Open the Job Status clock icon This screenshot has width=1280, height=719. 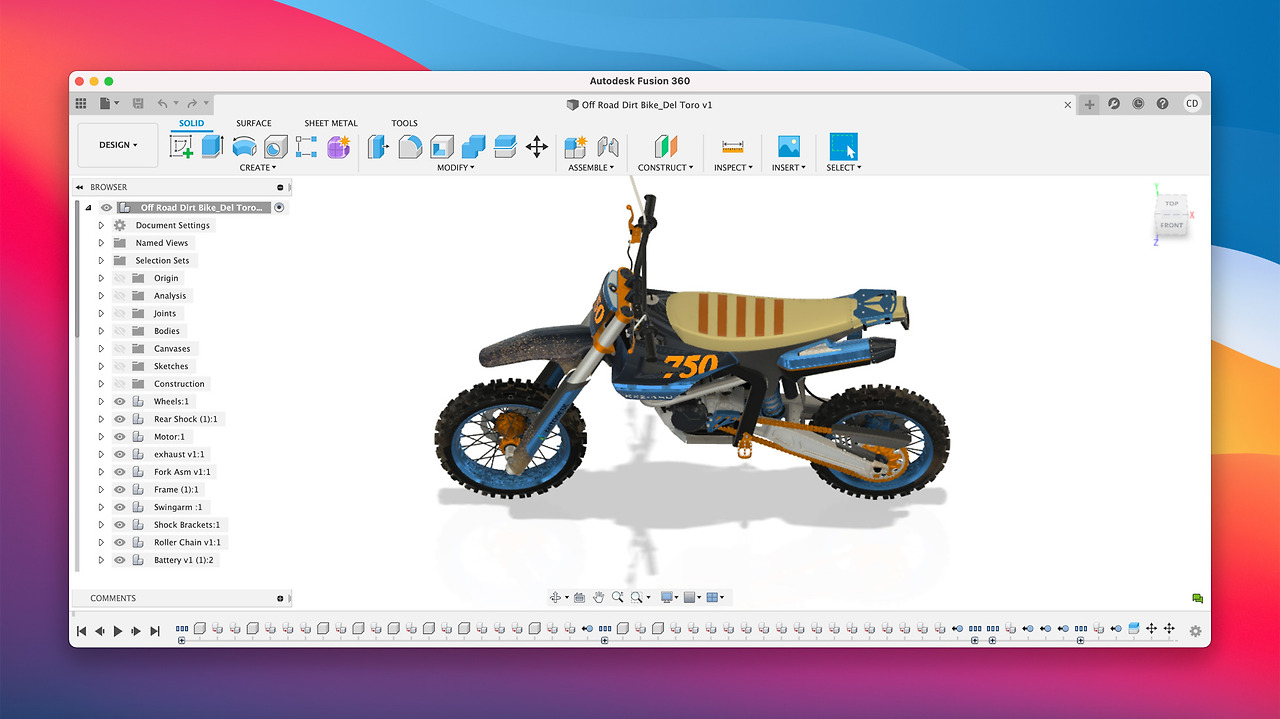pyautogui.click(x=1138, y=104)
